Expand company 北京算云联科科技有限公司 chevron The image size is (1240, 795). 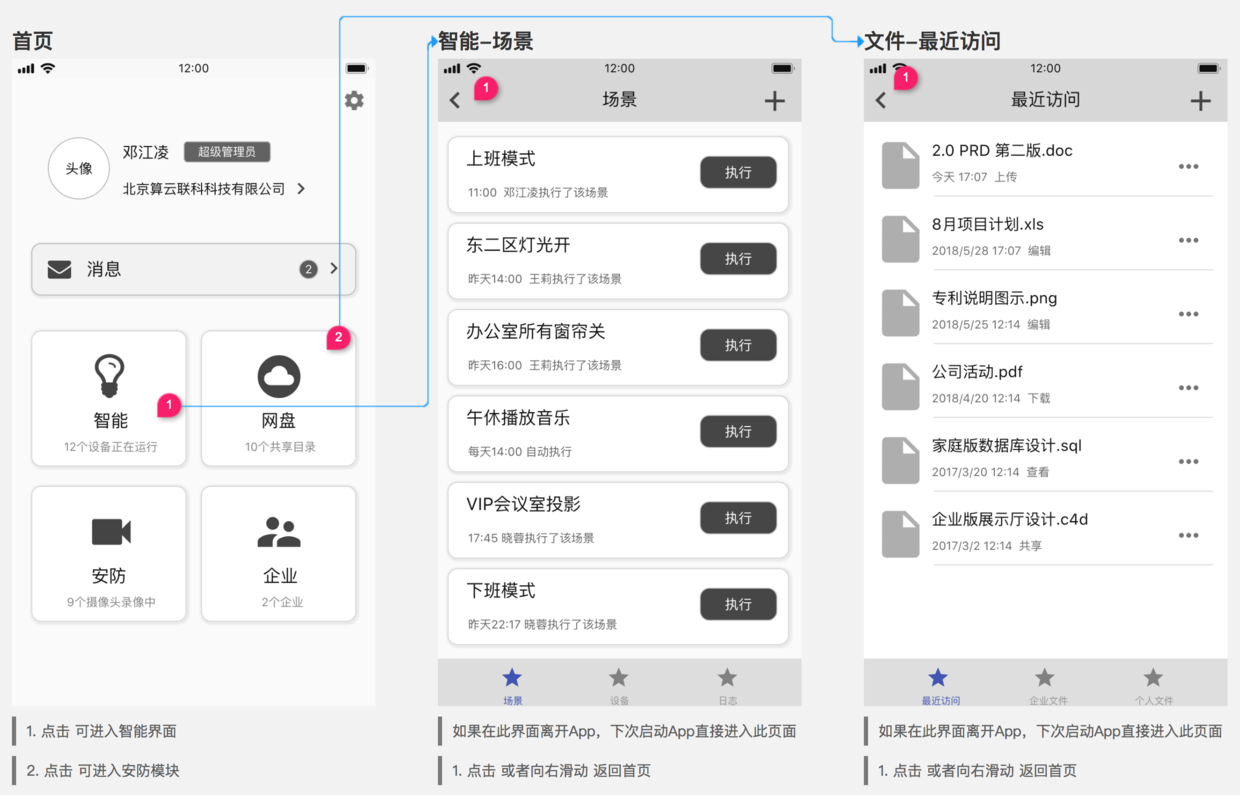(x=301, y=188)
